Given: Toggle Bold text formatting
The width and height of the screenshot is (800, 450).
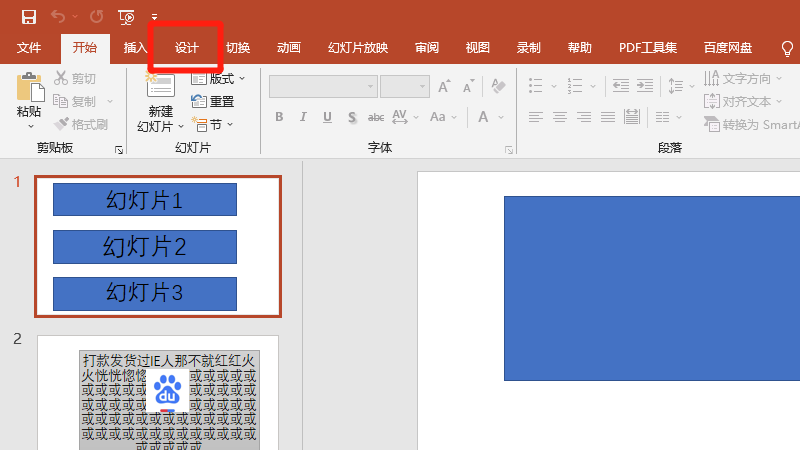Looking at the screenshot, I should click(x=279, y=117).
